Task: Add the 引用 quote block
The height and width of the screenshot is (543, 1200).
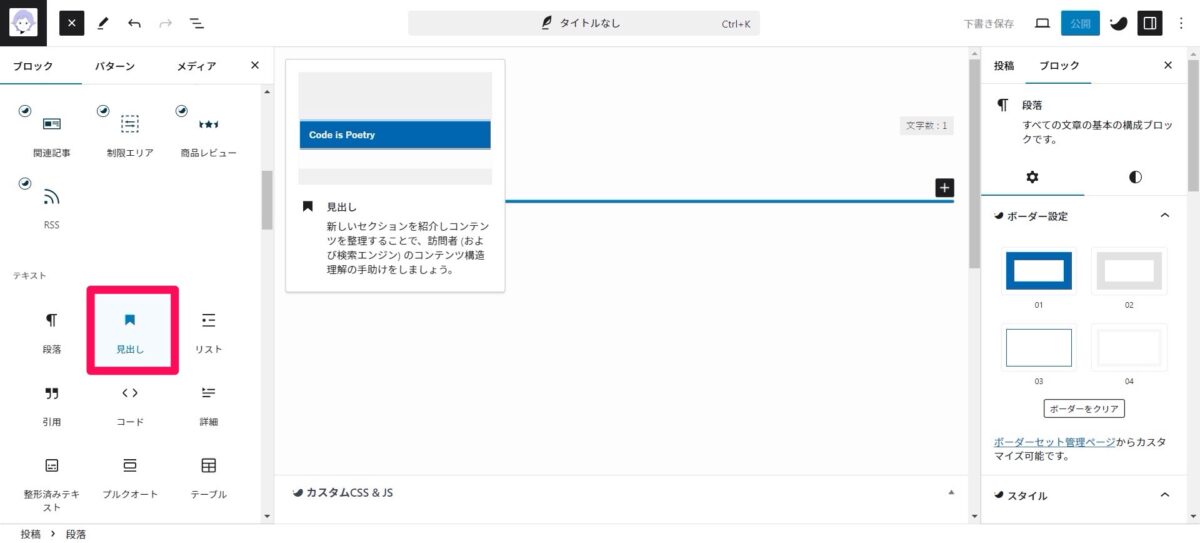Action: [x=52, y=403]
